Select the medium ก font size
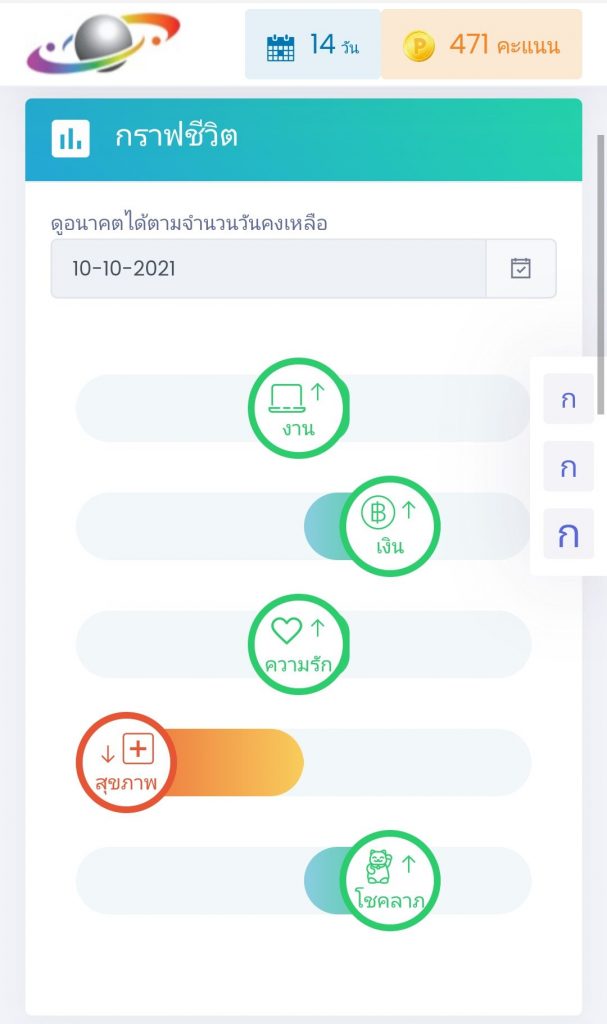The image size is (607, 1024). click(568, 467)
